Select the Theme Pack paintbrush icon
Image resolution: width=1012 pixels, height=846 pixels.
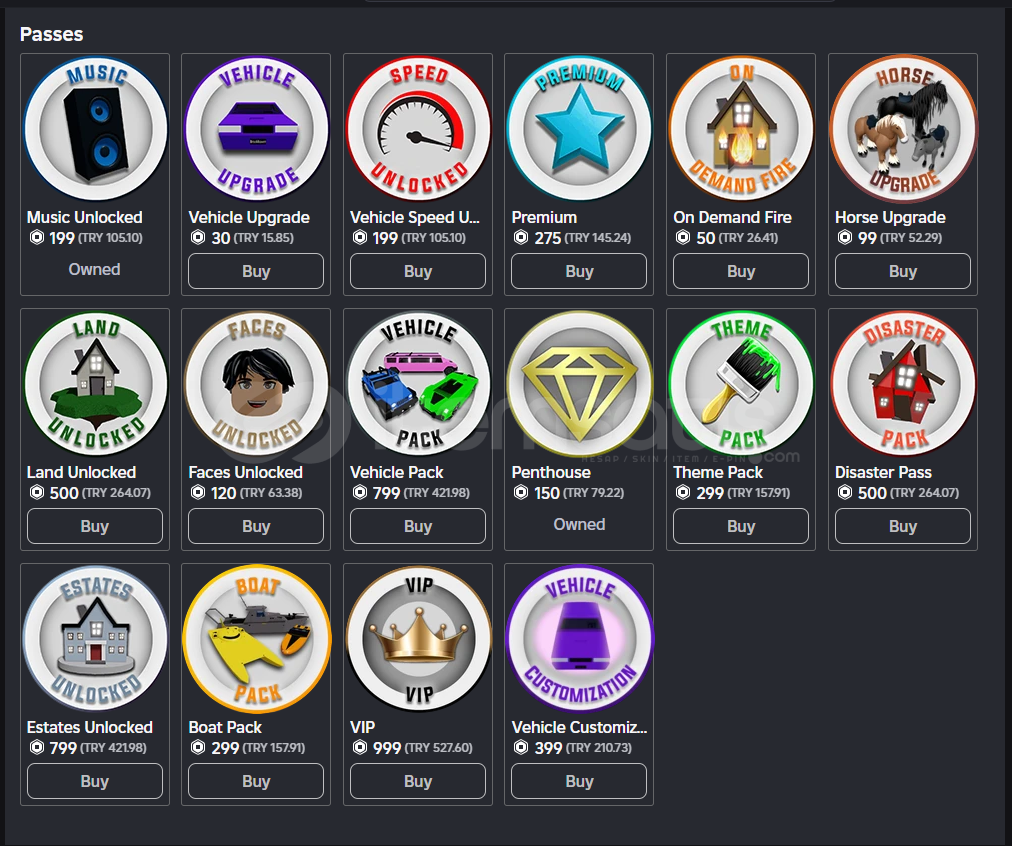coord(741,383)
